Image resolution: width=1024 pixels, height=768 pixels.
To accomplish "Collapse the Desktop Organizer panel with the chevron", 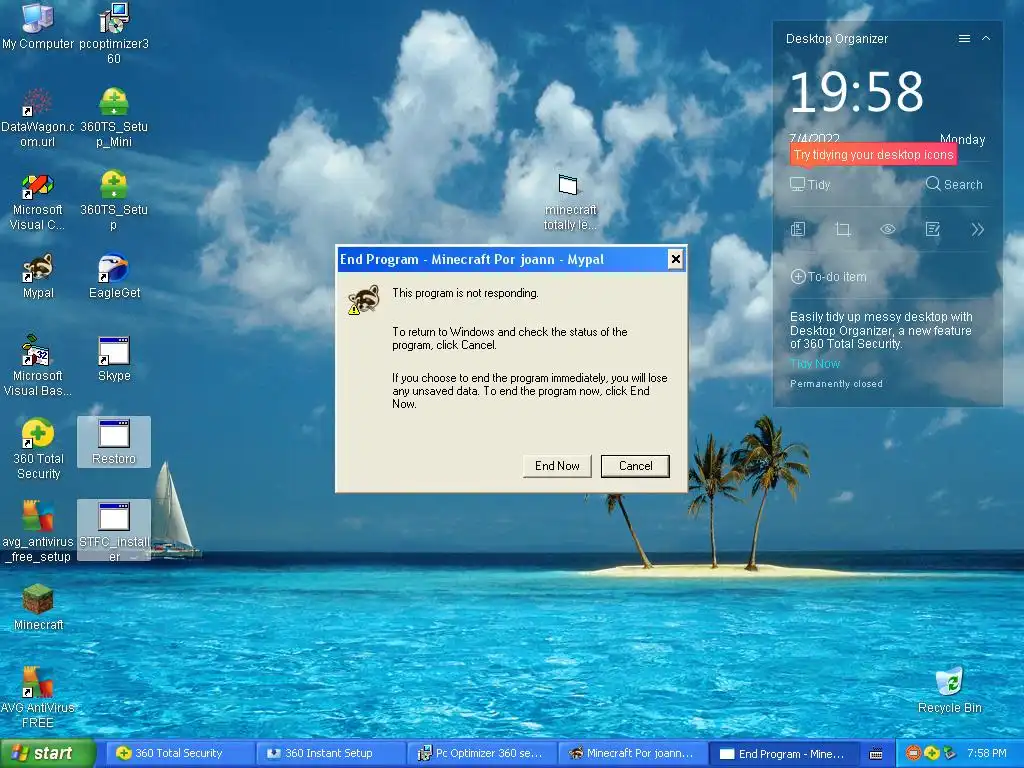I will click(986, 39).
